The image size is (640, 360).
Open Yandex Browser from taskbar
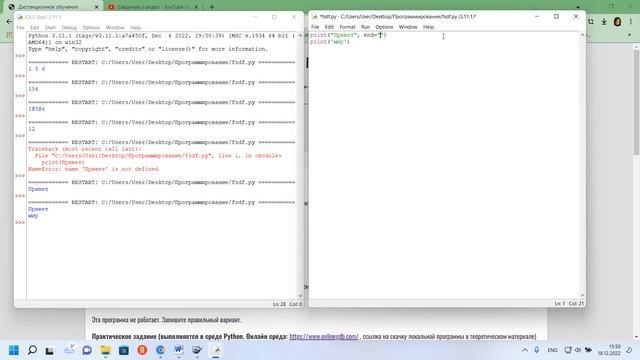[142, 350]
